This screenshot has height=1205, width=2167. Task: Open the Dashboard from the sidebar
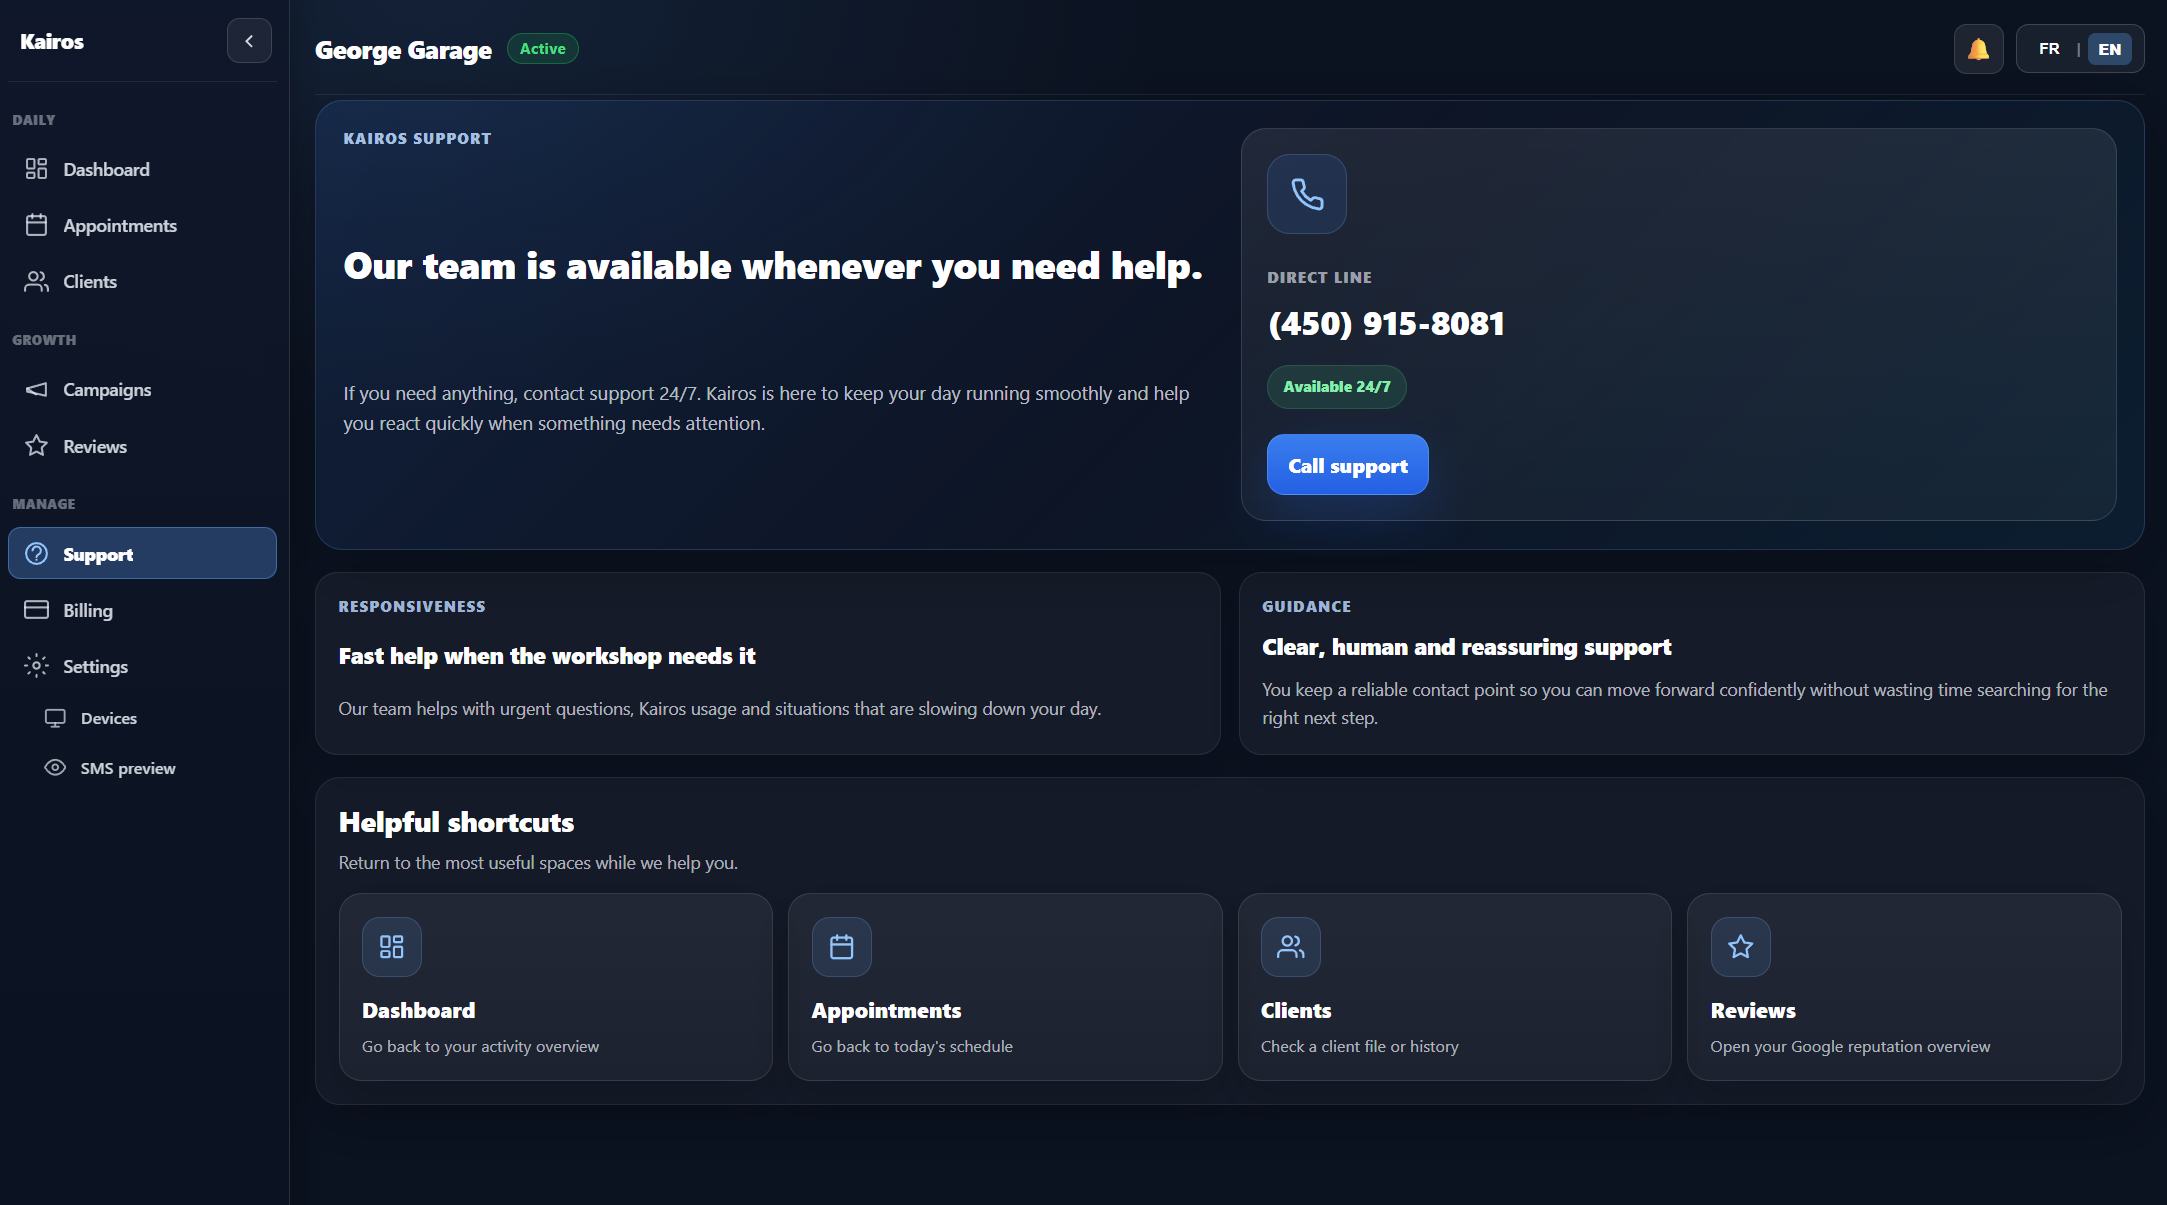point(105,169)
